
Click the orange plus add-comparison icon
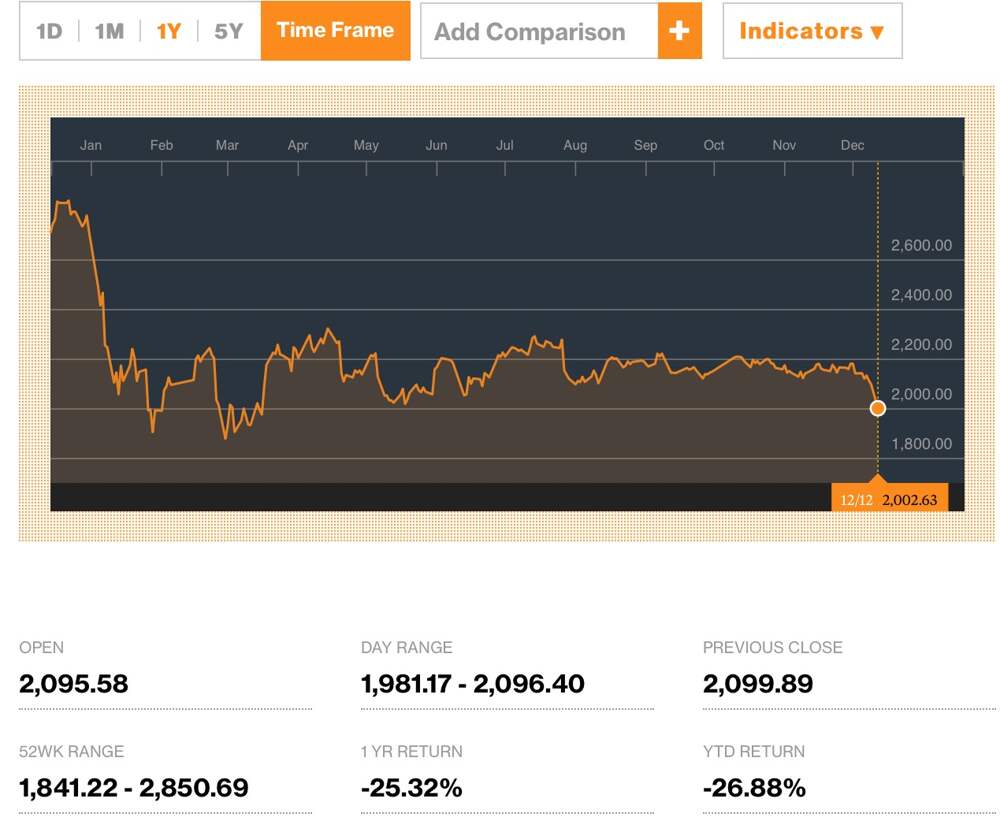click(679, 31)
